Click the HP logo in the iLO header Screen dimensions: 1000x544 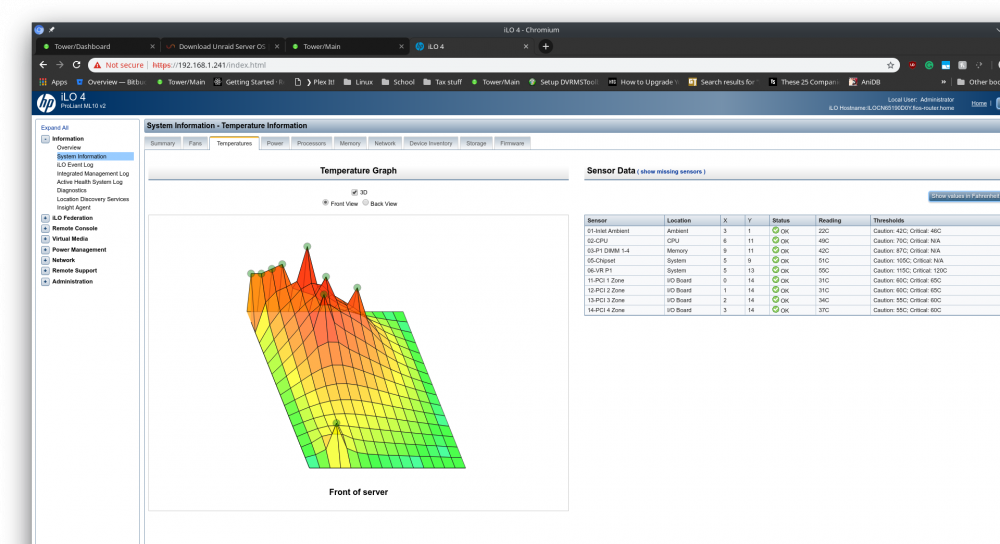(x=46, y=103)
